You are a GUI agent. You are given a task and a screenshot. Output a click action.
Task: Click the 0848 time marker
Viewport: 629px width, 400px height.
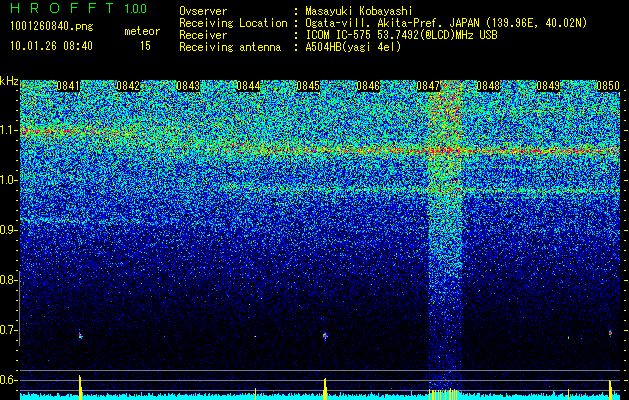[x=488, y=86]
